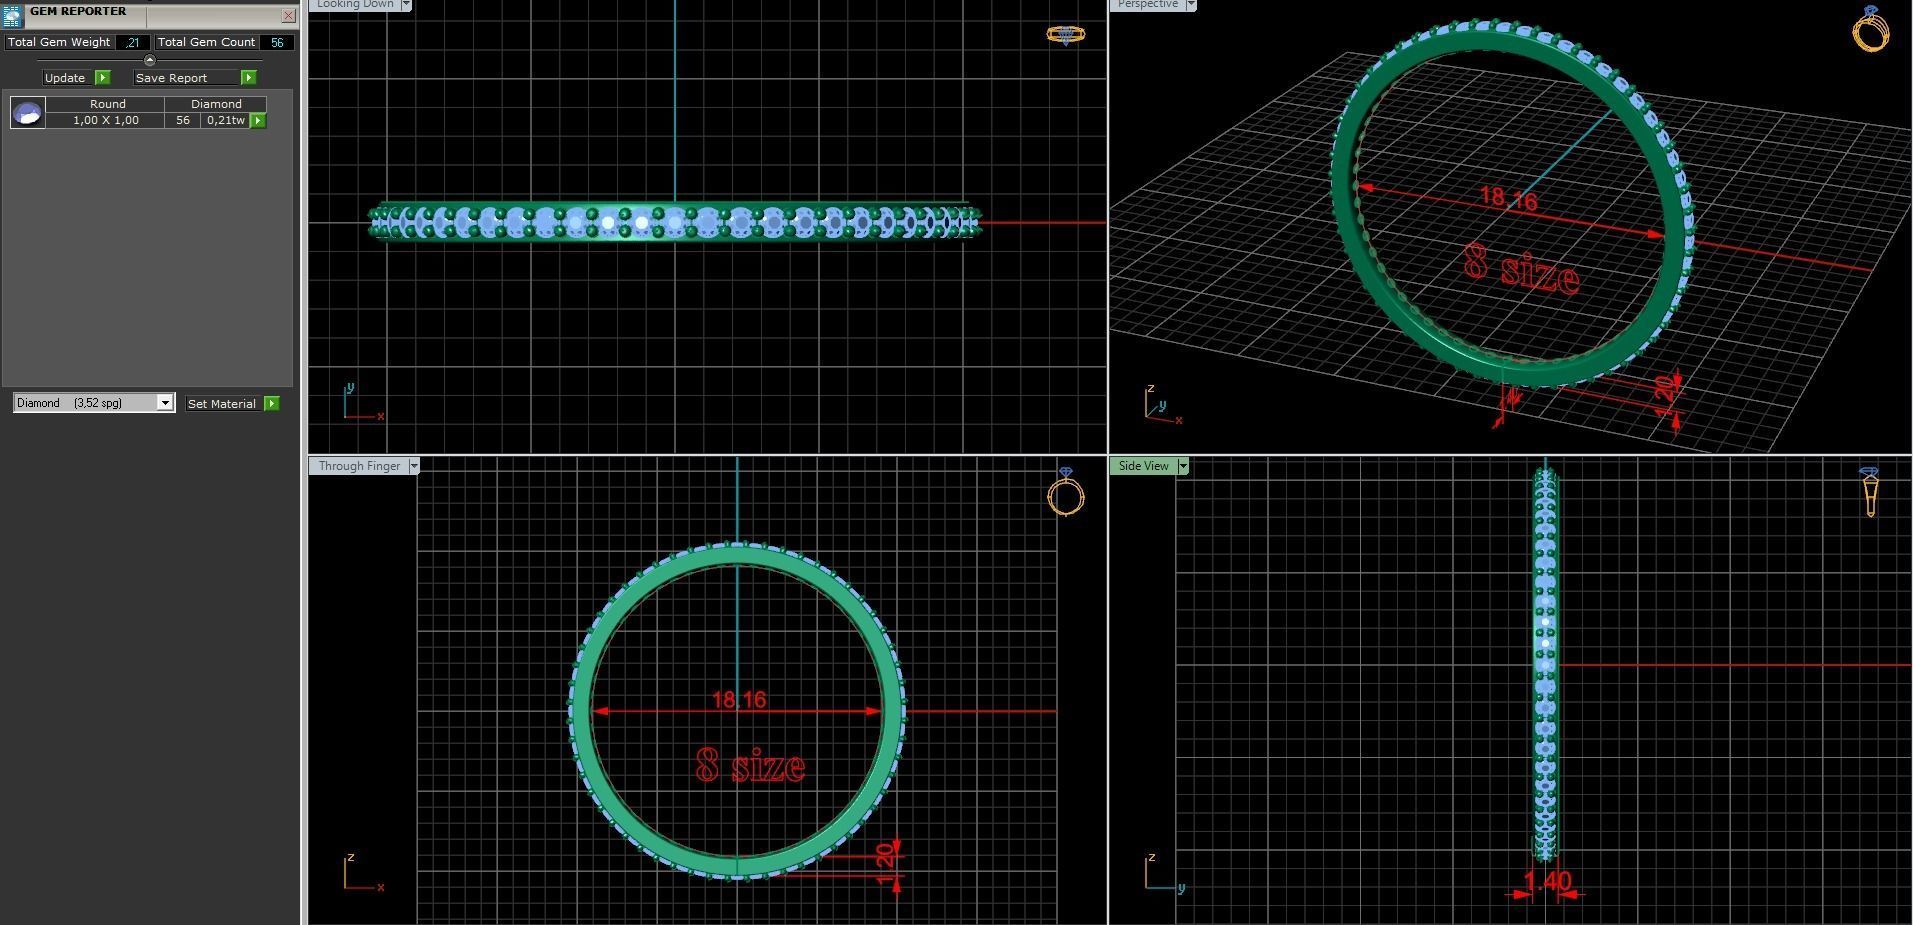The width and height of the screenshot is (1913, 925).
Task: Select the '0,21tw' weight cell
Action: [226, 120]
